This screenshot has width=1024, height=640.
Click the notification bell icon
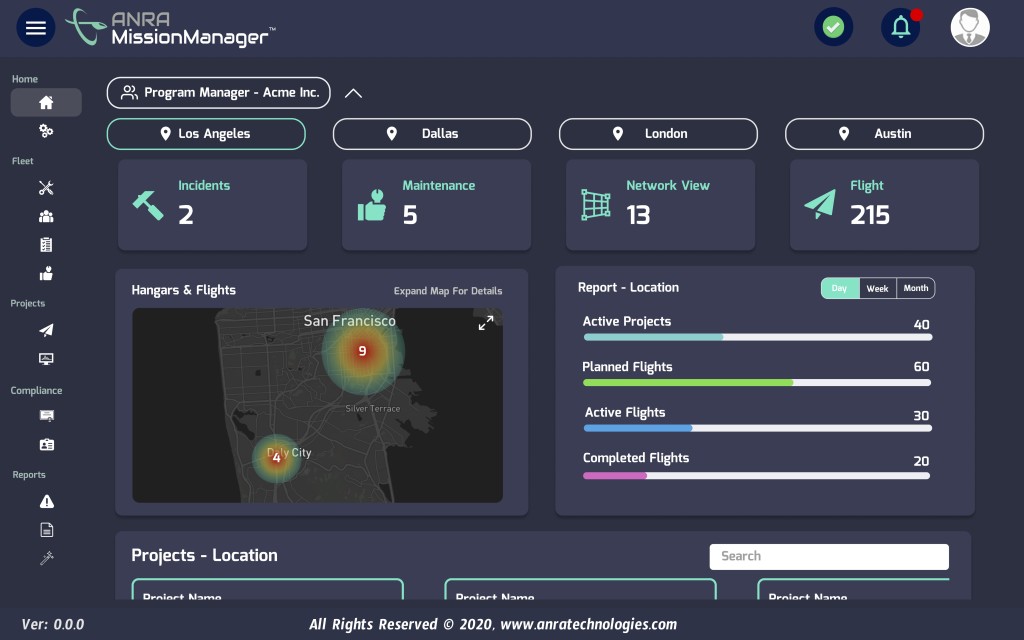coord(901,27)
